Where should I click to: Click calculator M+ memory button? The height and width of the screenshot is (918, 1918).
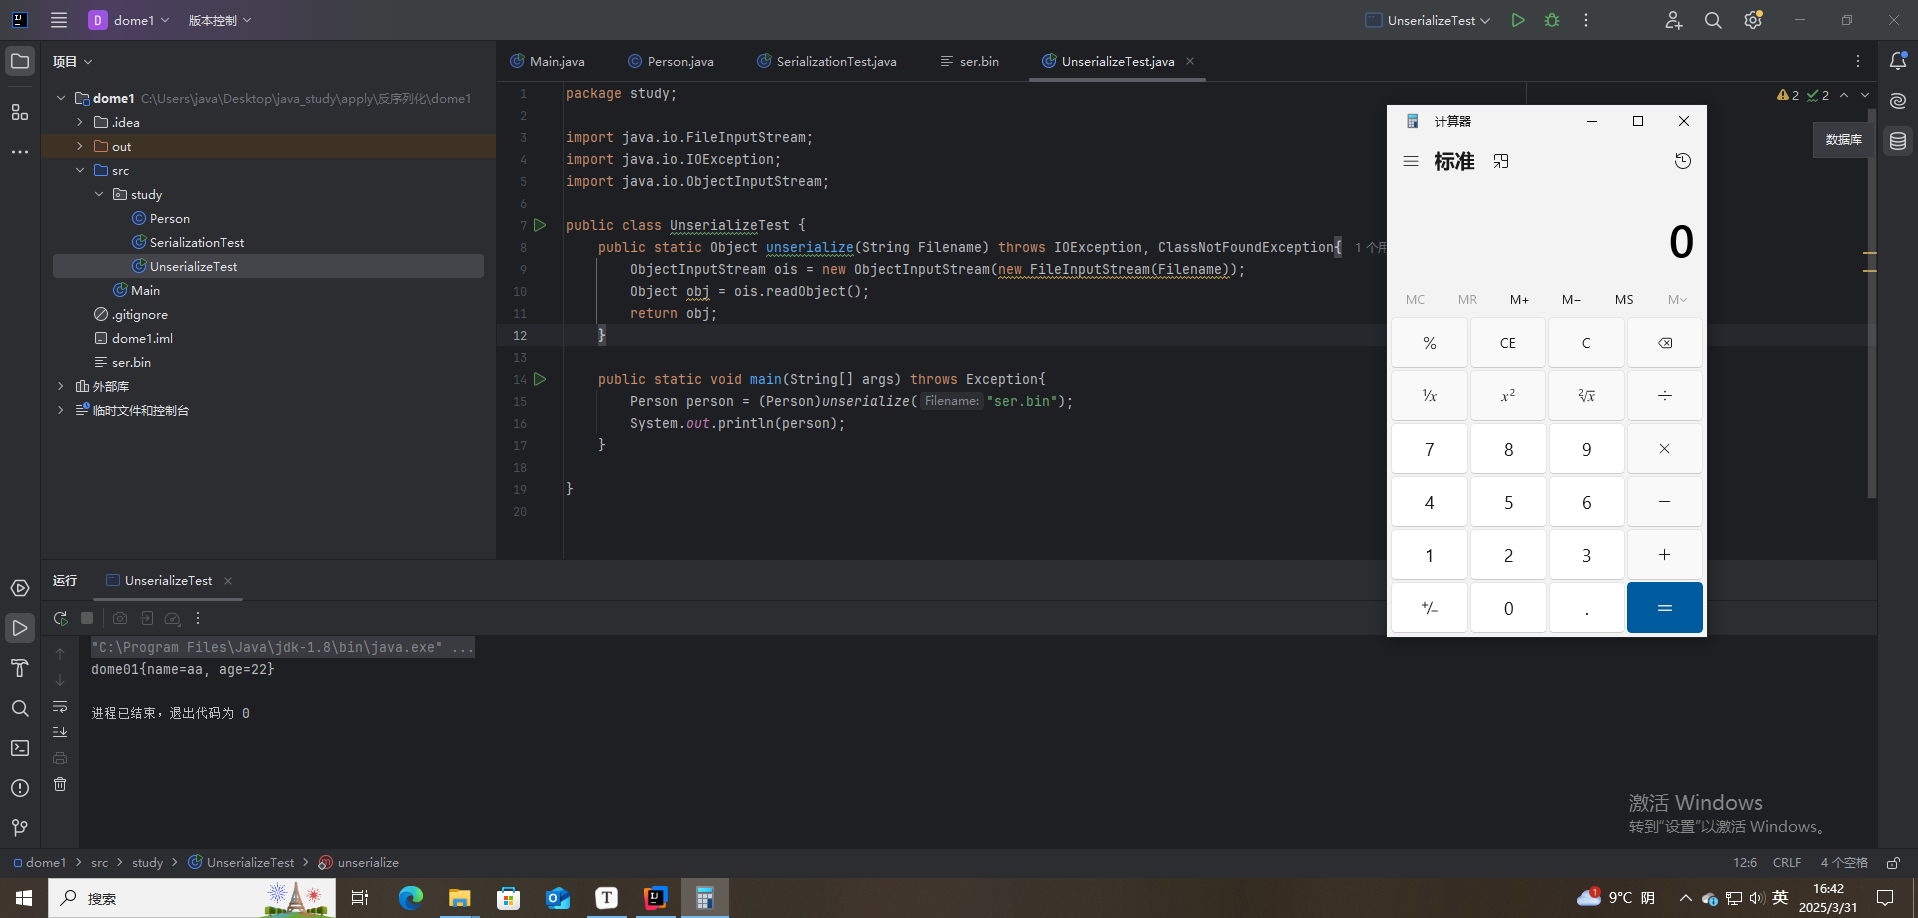(1519, 299)
